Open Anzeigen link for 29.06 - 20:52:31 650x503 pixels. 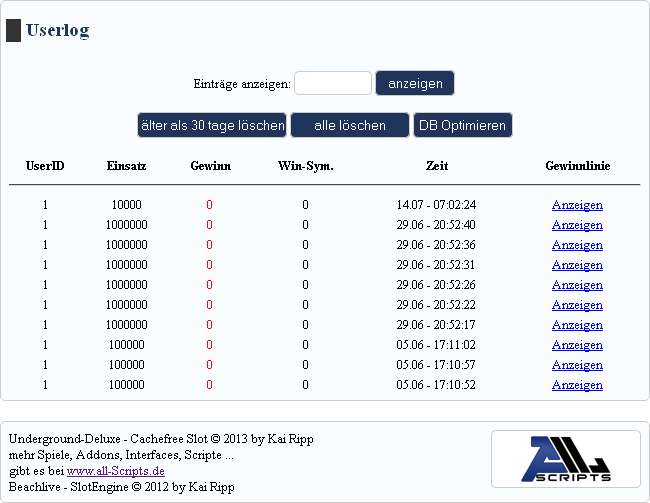click(577, 265)
